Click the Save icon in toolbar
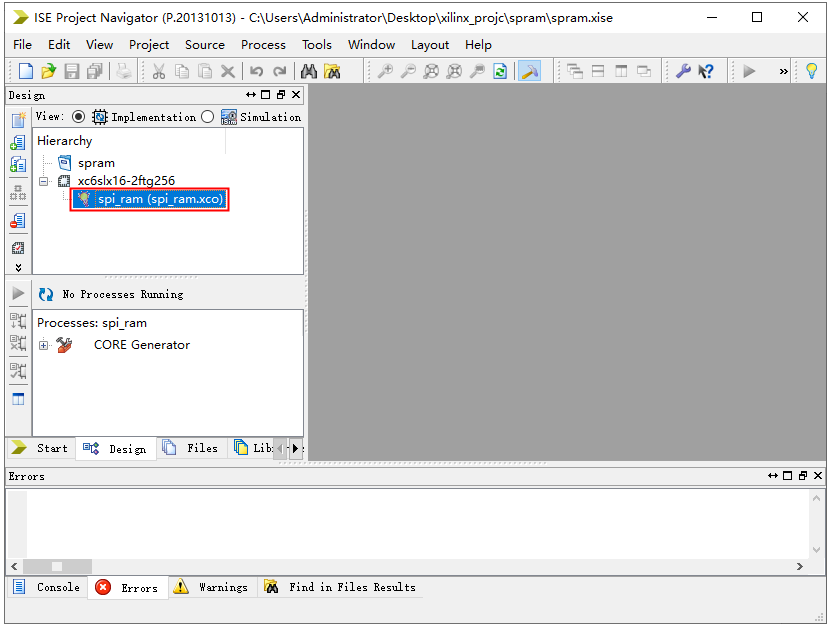The height and width of the screenshot is (626, 829). click(x=71, y=71)
